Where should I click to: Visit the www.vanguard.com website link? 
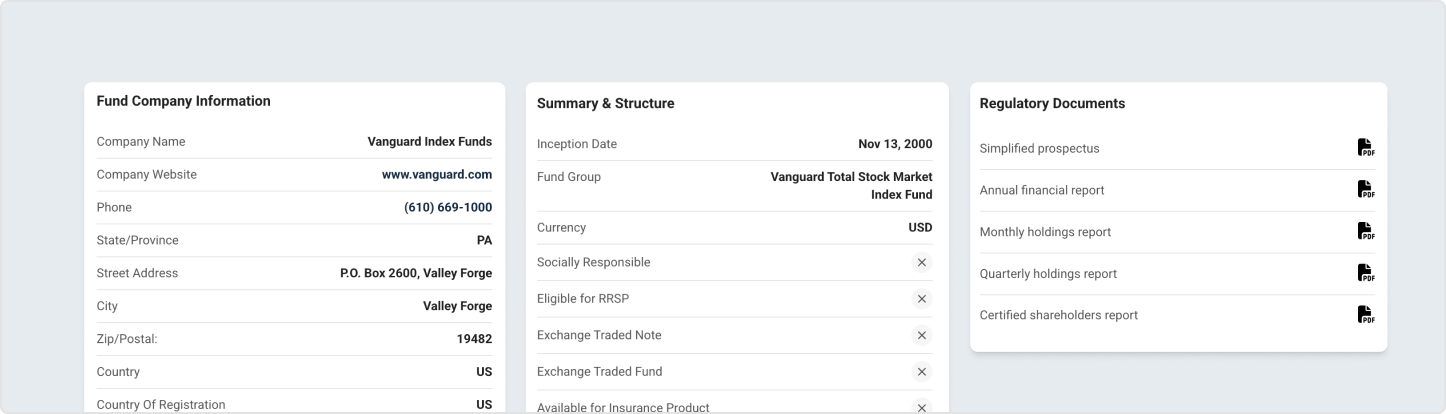(437, 175)
